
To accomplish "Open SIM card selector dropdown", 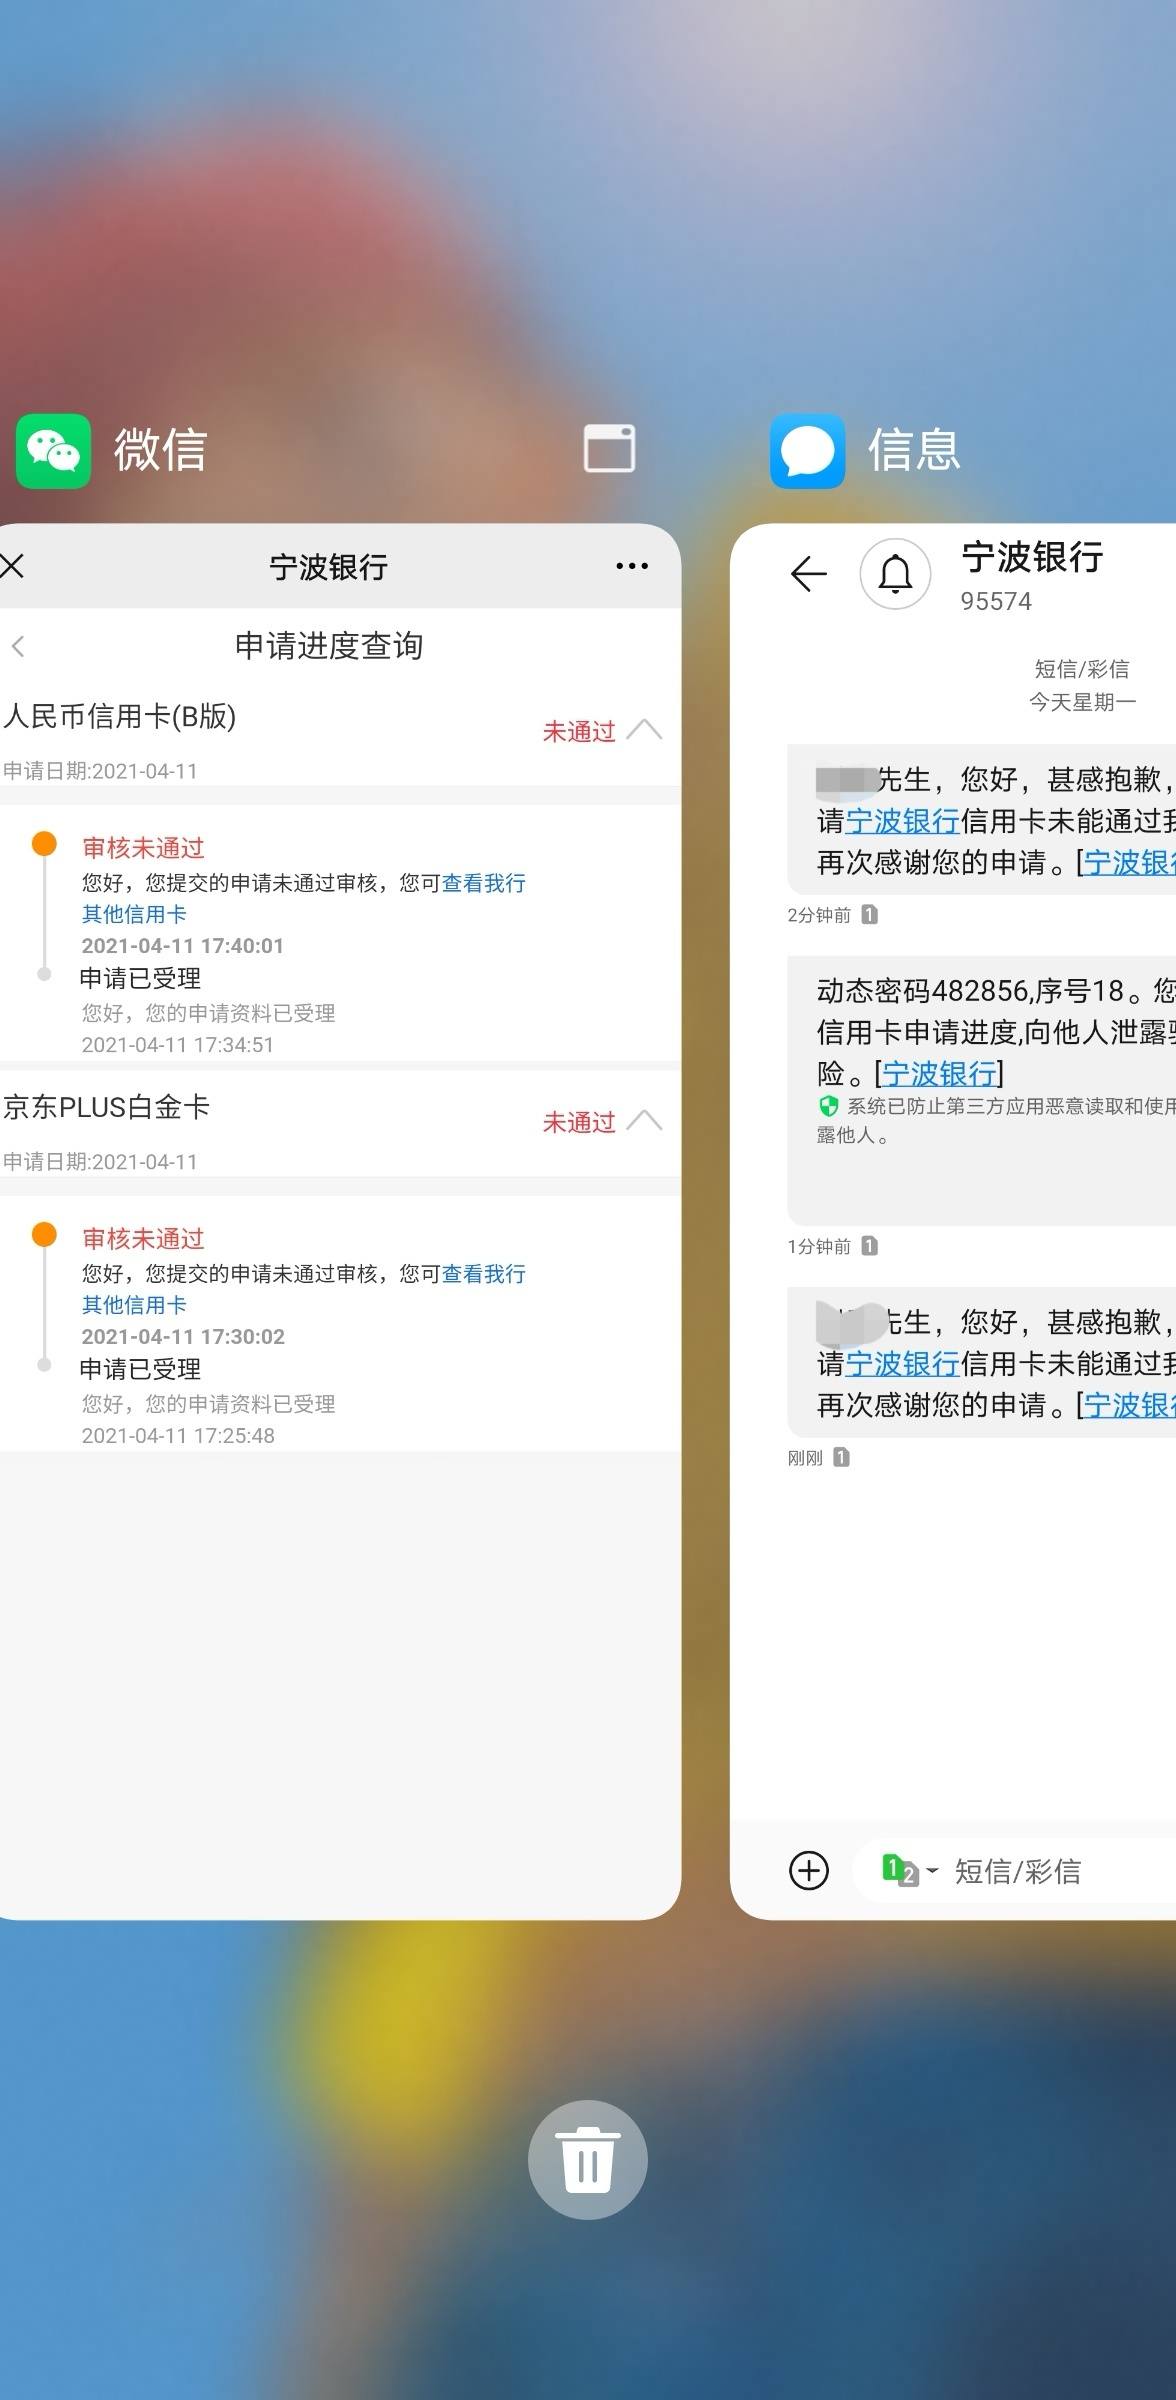I will [910, 1870].
